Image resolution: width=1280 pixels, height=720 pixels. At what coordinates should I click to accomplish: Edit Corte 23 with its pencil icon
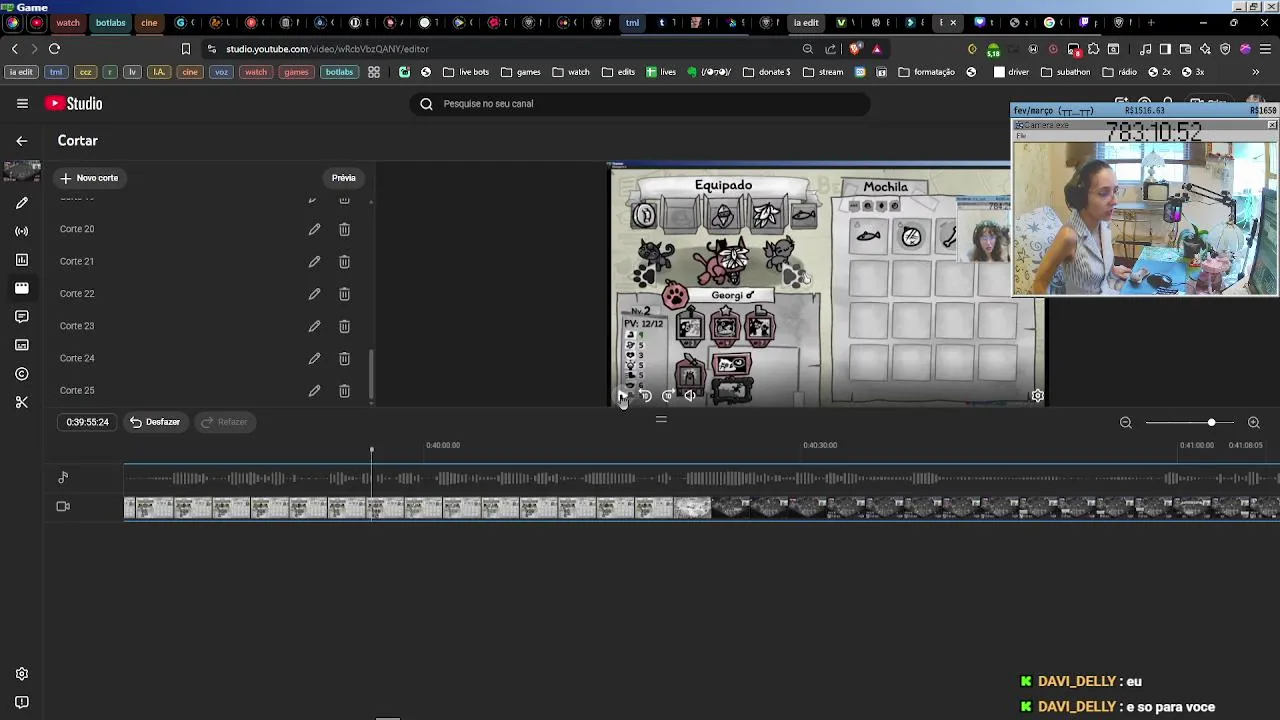coord(314,326)
